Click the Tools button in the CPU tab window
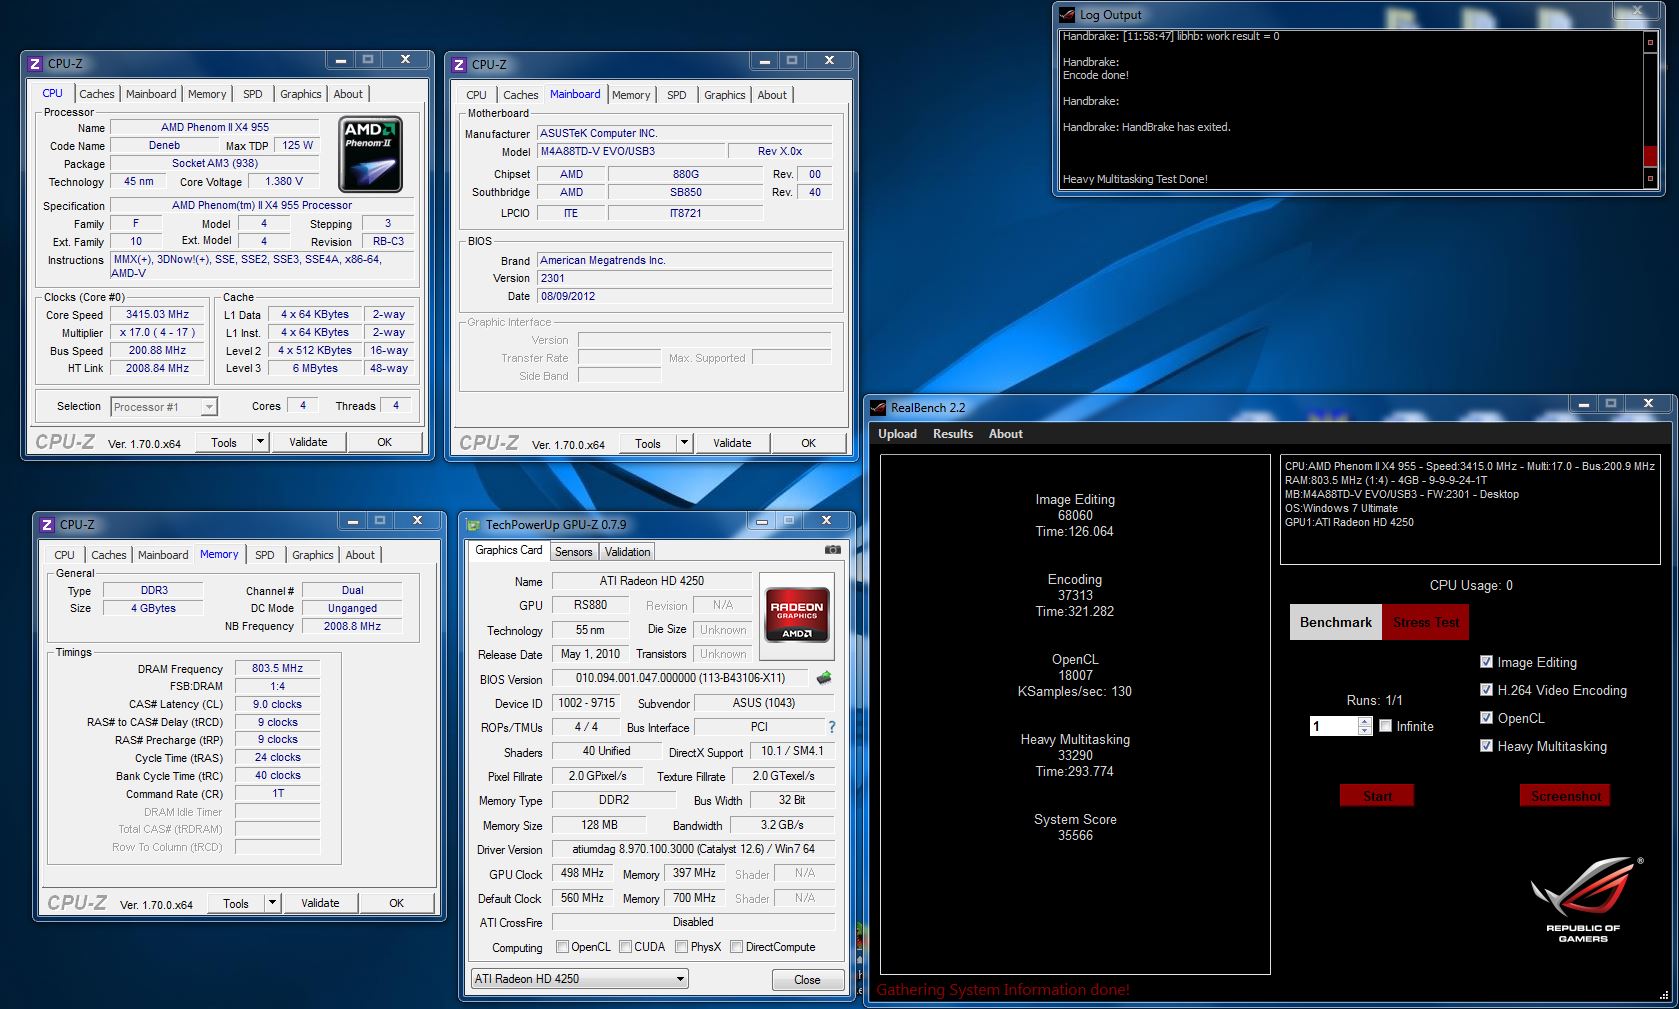Image resolution: width=1679 pixels, height=1009 pixels. pyautogui.click(x=224, y=442)
